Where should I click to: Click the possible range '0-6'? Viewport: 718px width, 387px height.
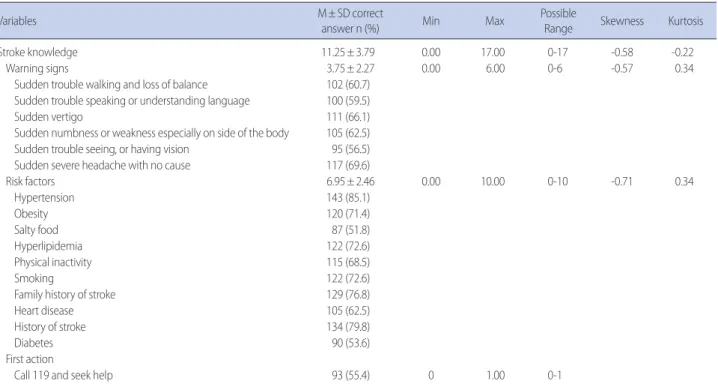pos(555,69)
